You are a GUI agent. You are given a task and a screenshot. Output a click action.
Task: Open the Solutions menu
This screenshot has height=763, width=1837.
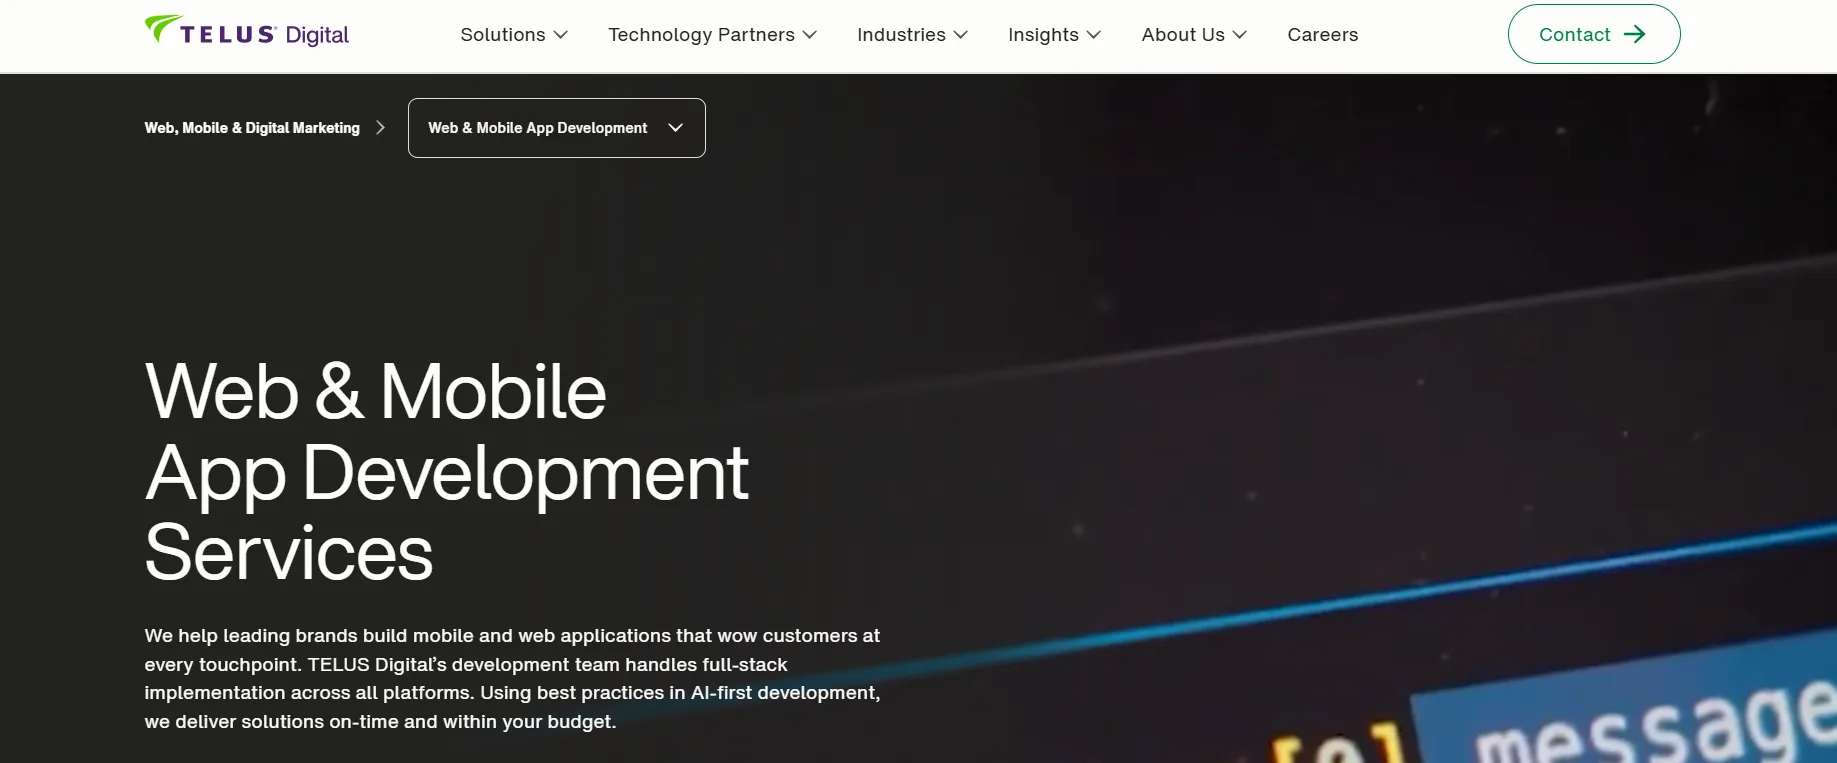point(514,35)
